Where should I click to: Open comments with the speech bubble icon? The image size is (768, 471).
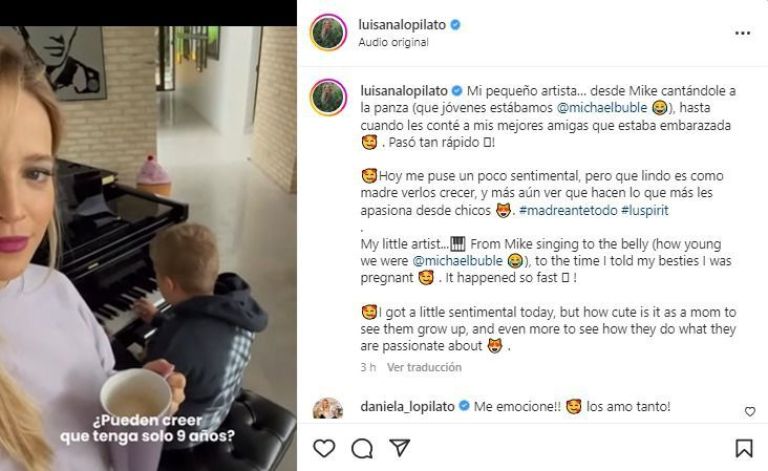pyautogui.click(x=362, y=448)
